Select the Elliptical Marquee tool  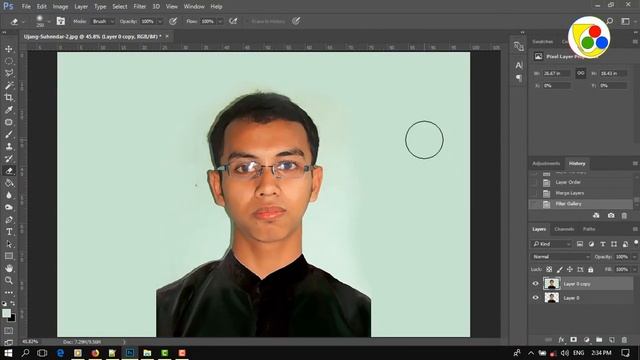9,61
